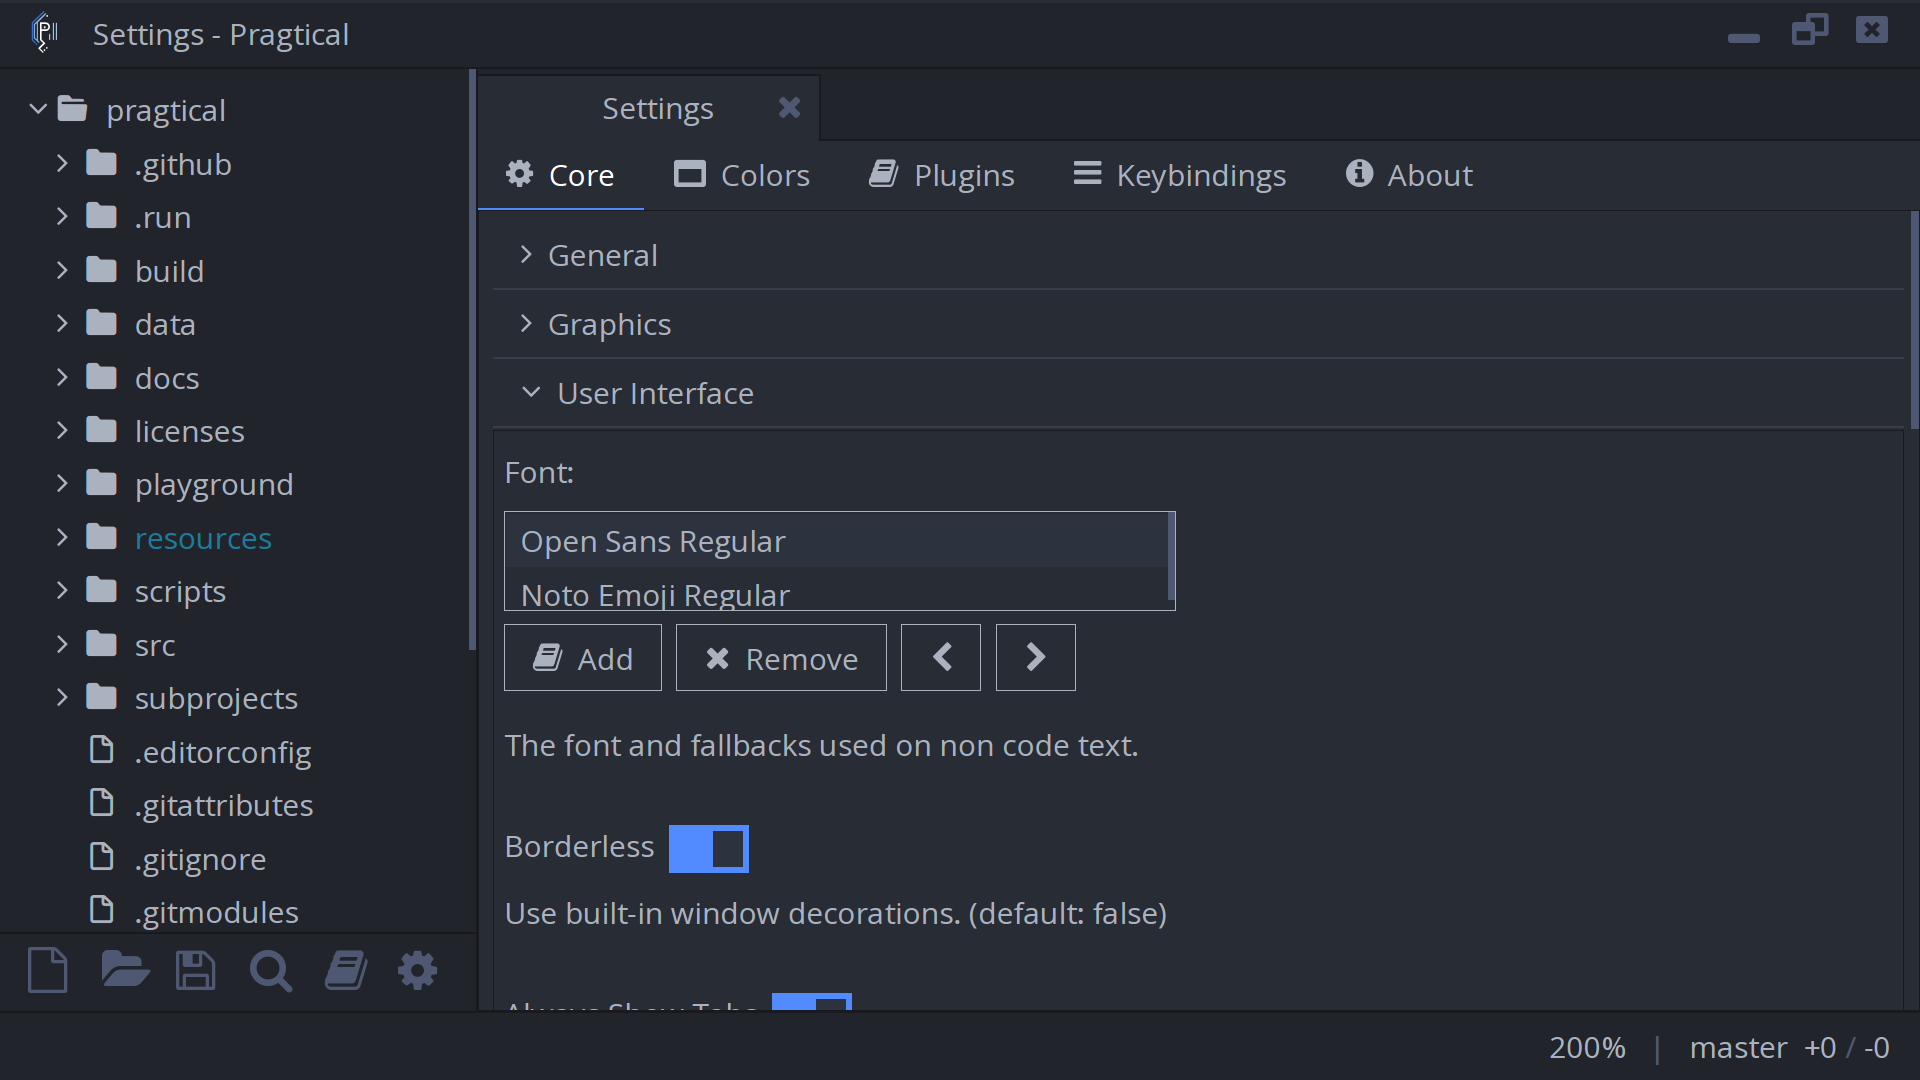Click the .gitmodules file icon
The height and width of the screenshot is (1080, 1920).
[x=101, y=910]
